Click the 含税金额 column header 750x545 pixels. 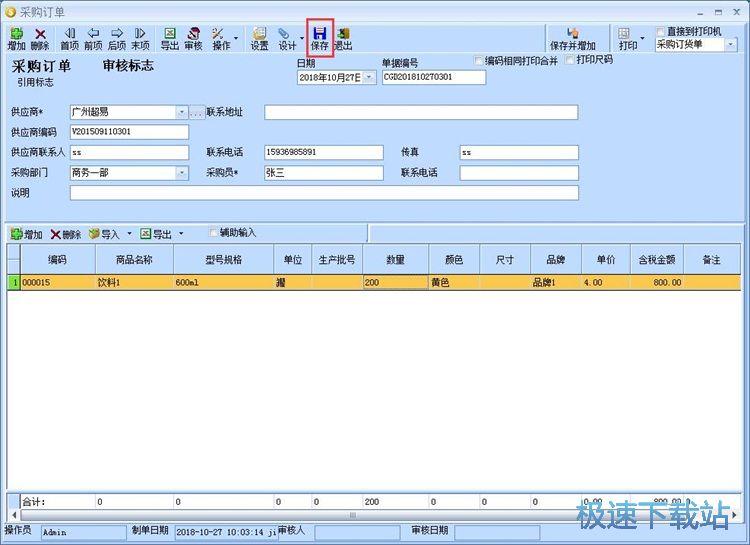tap(657, 259)
